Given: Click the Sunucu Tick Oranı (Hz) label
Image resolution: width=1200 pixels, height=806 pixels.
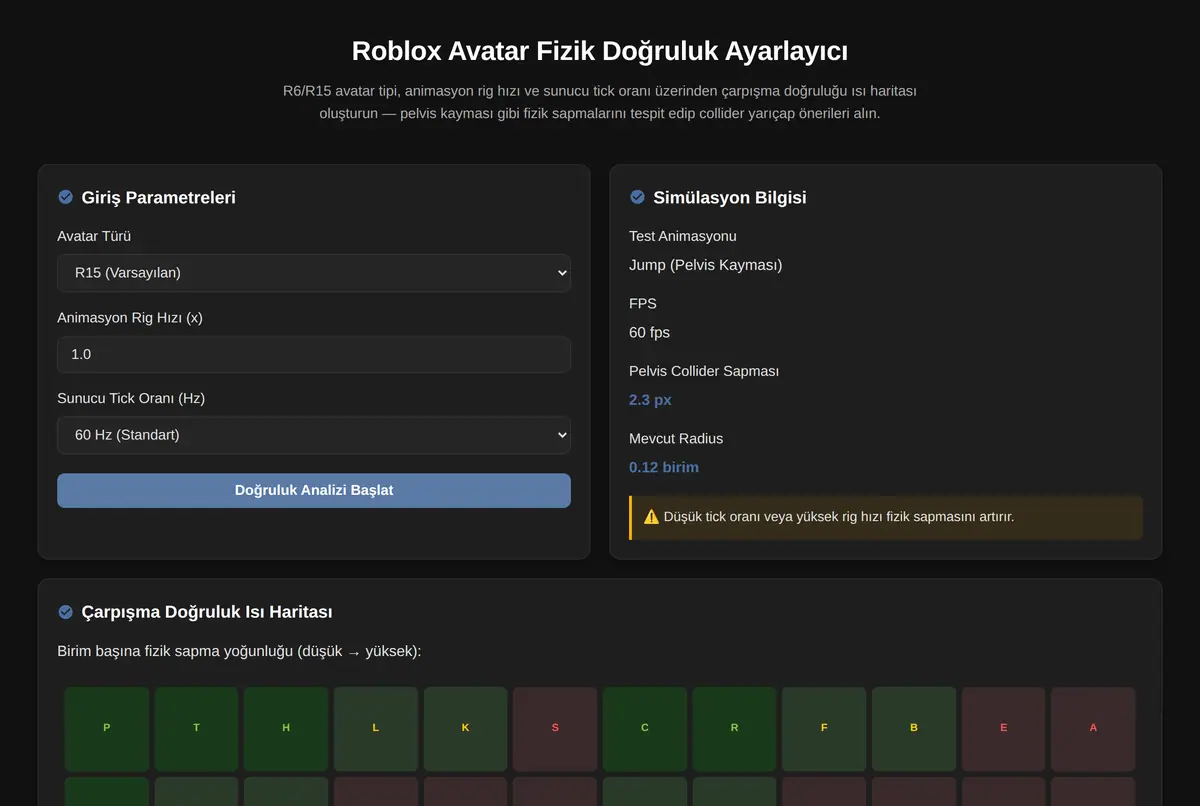Looking at the screenshot, I should tap(131, 398).
